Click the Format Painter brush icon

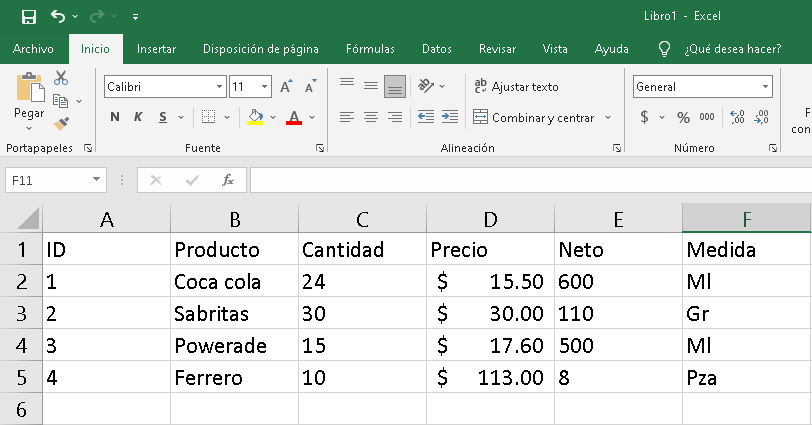pos(61,123)
